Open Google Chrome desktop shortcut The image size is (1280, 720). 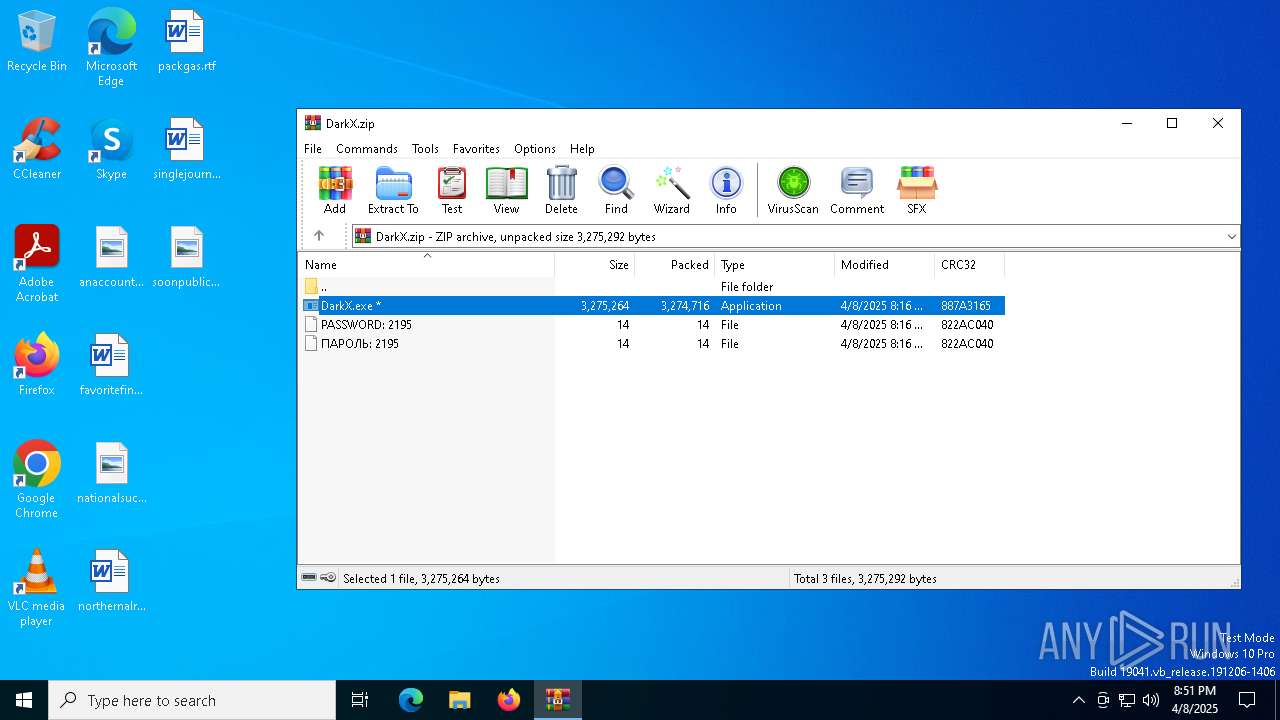click(x=37, y=480)
